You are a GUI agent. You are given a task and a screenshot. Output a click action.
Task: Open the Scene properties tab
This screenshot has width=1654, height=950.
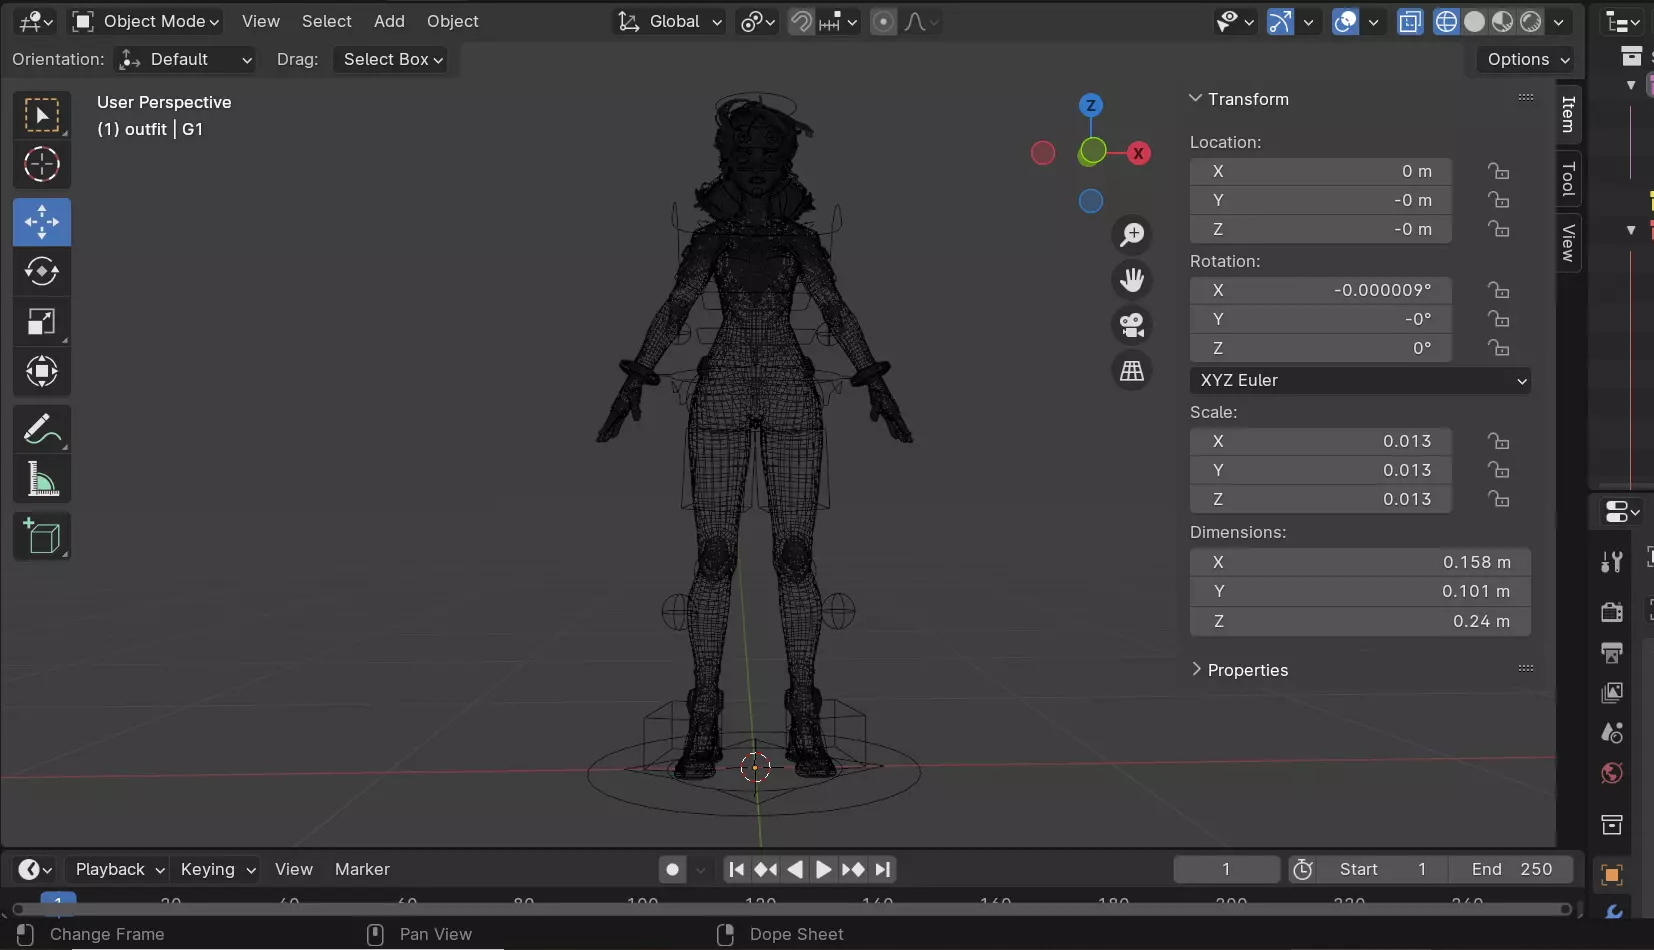[x=1611, y=733]
